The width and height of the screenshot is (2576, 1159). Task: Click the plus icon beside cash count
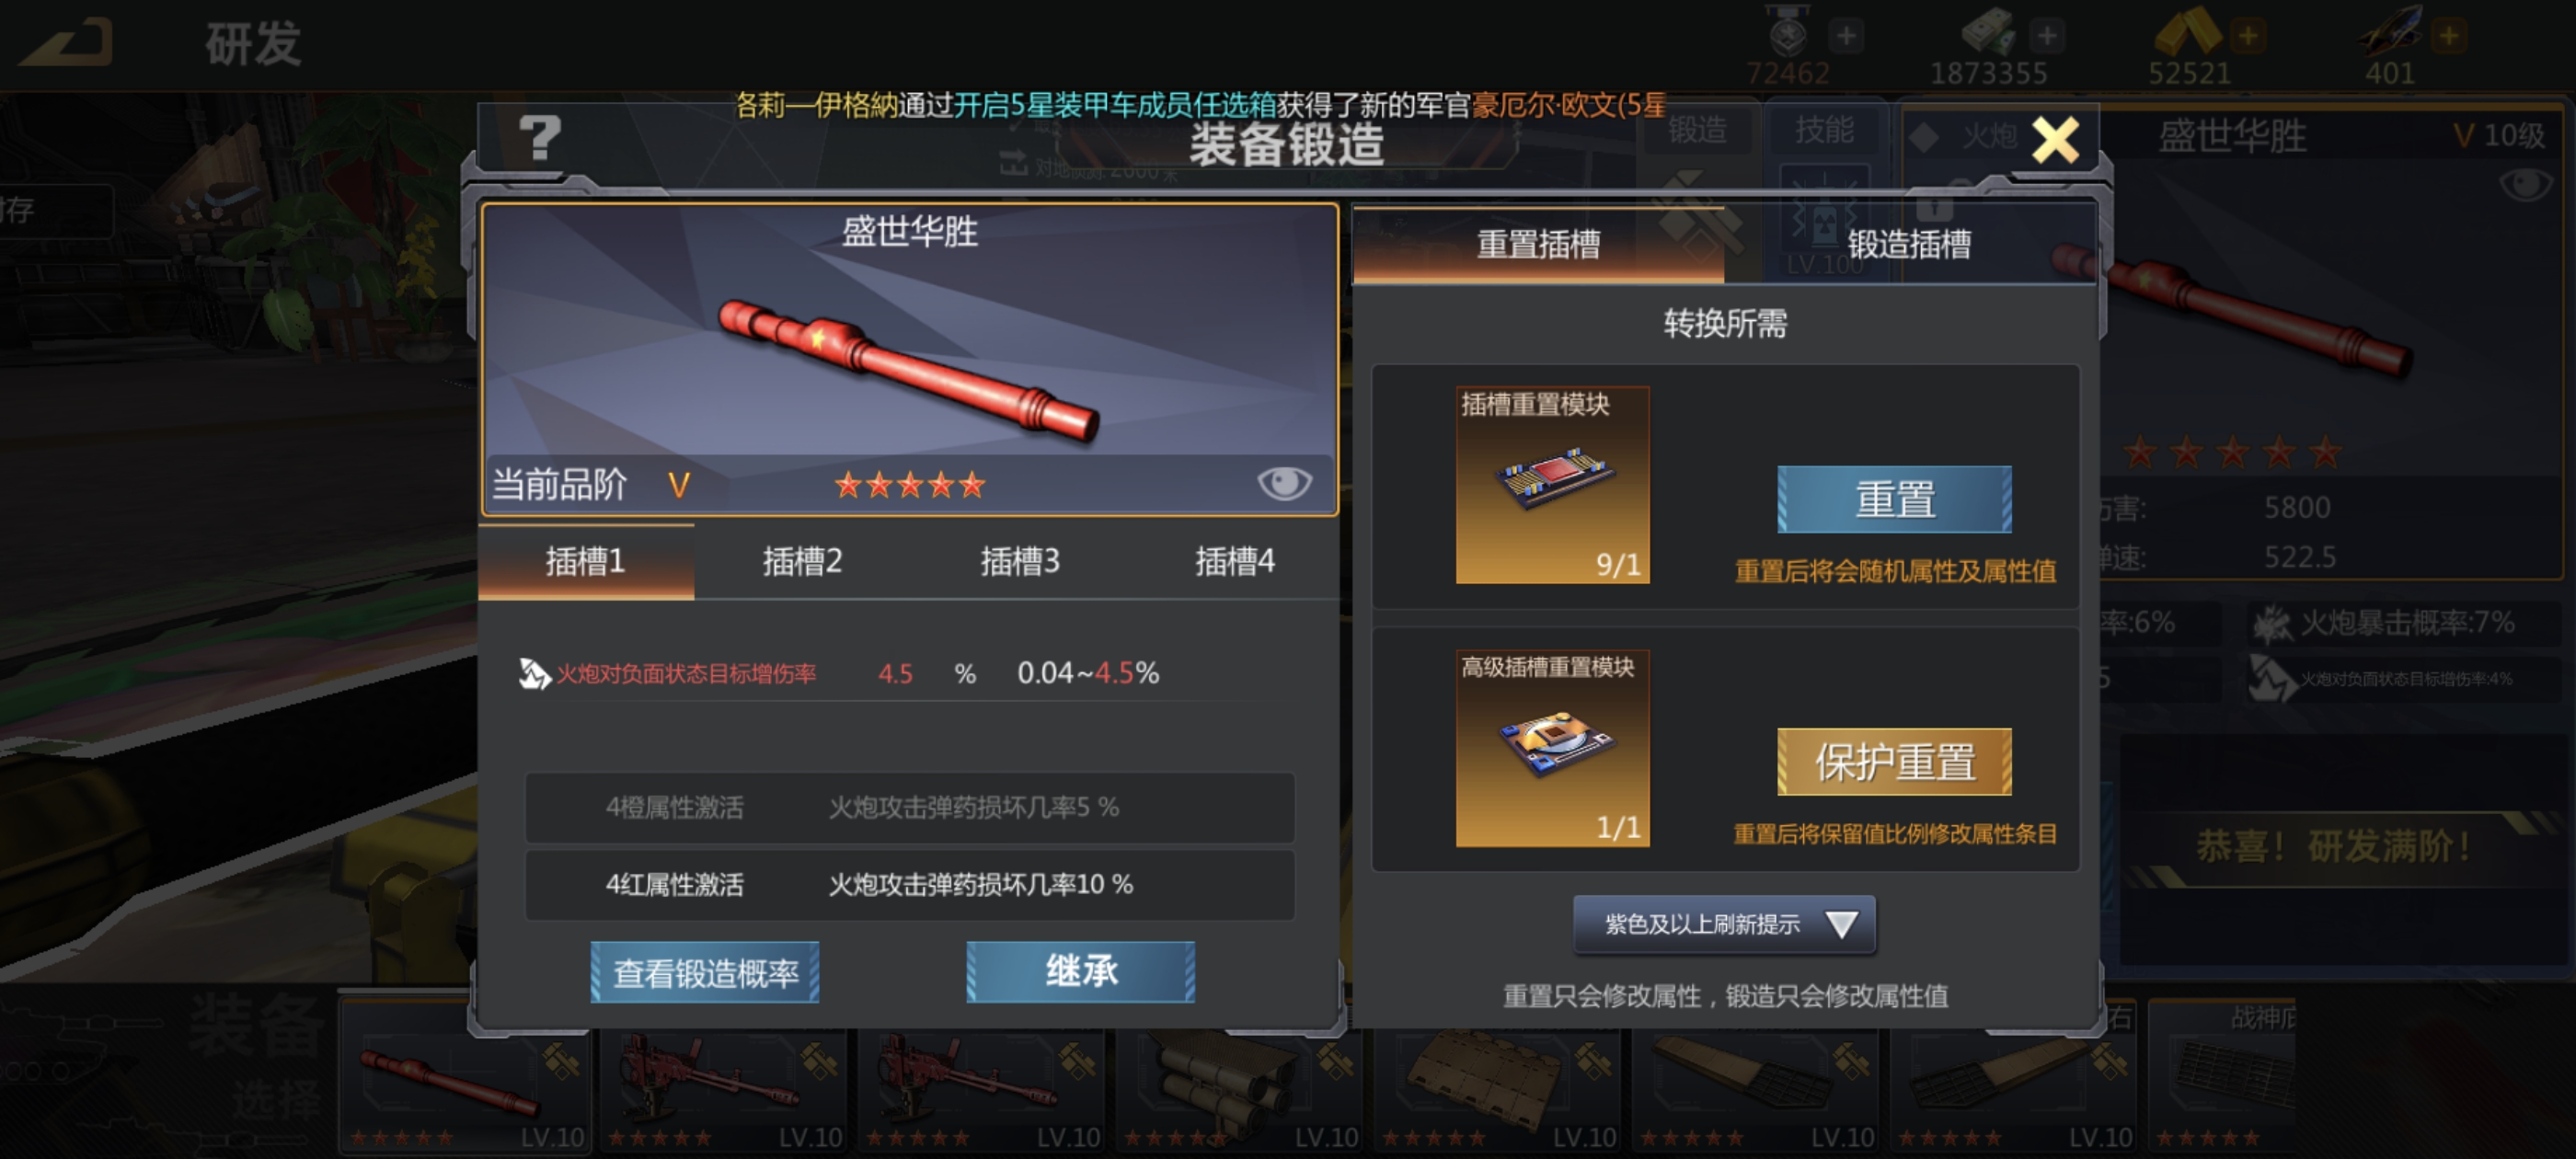2046,37
